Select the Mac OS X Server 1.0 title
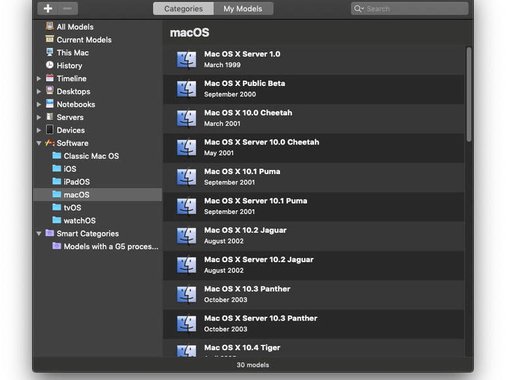 tap(242, 54)
